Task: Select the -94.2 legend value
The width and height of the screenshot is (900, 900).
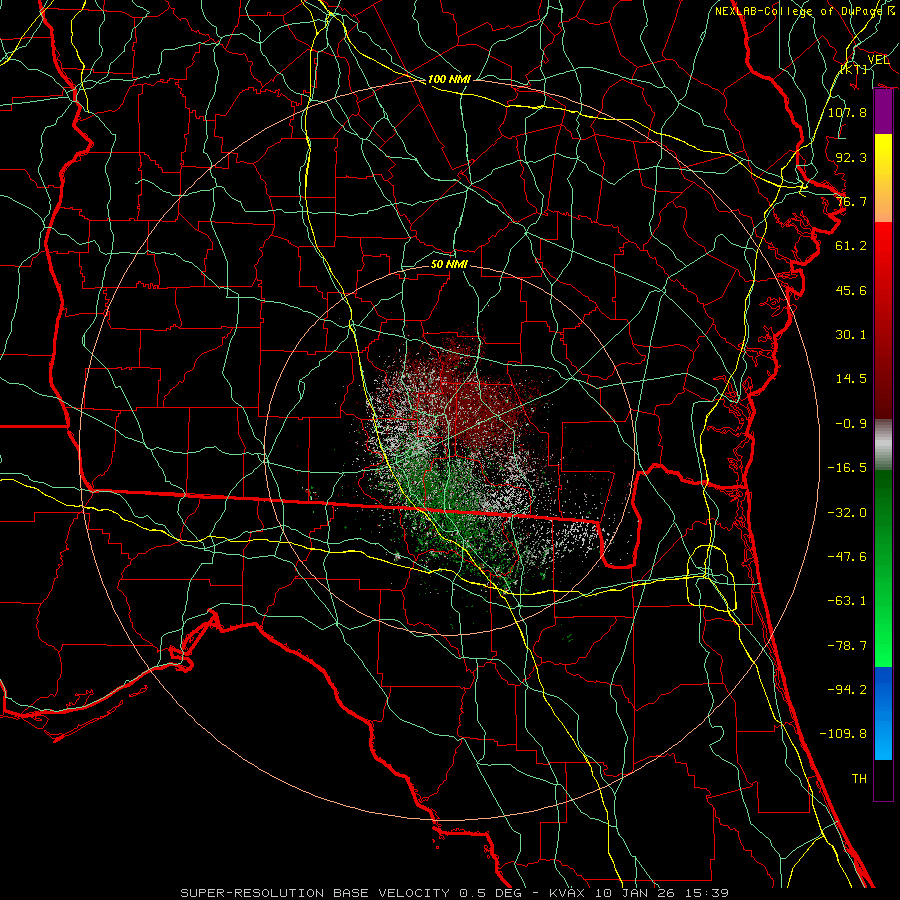Action: [x=847, y=690]
